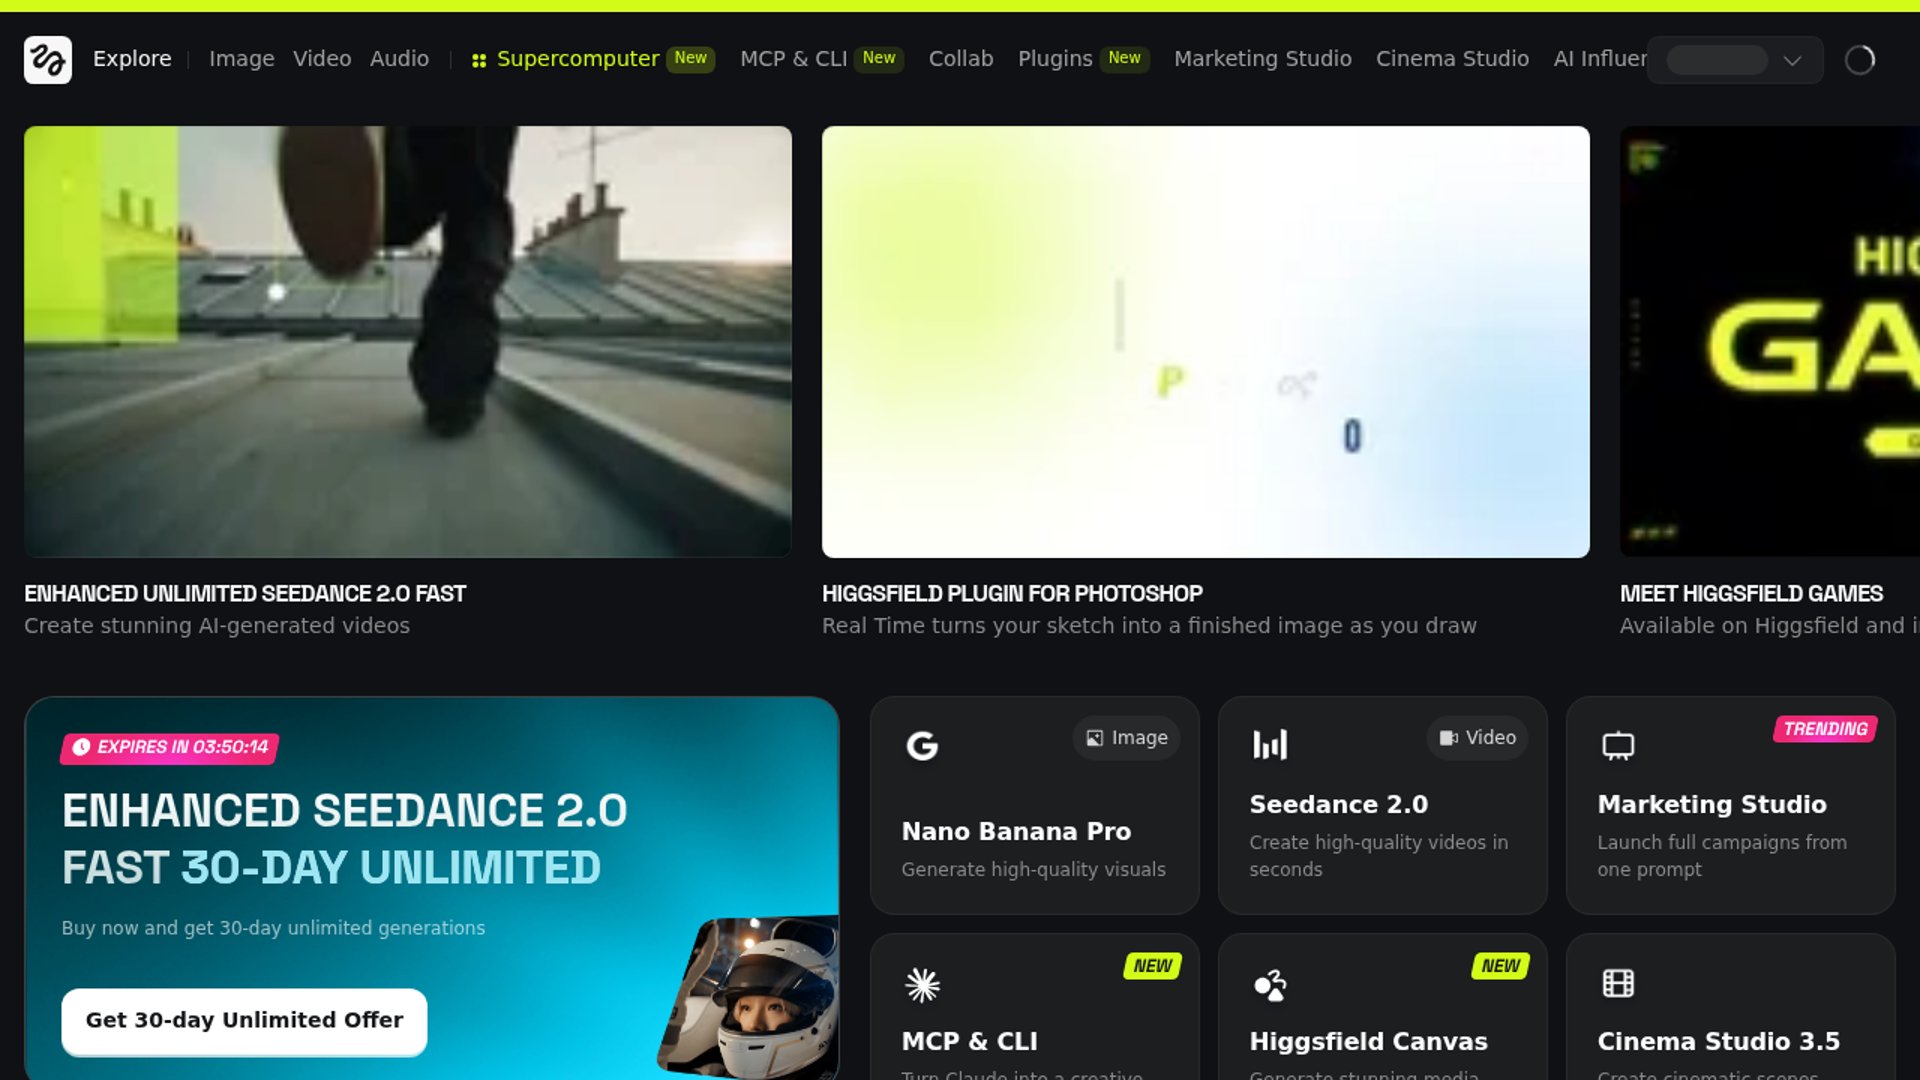Click the camera icon in Video tag
1920x1080 pixels.
coord(1448,738)
